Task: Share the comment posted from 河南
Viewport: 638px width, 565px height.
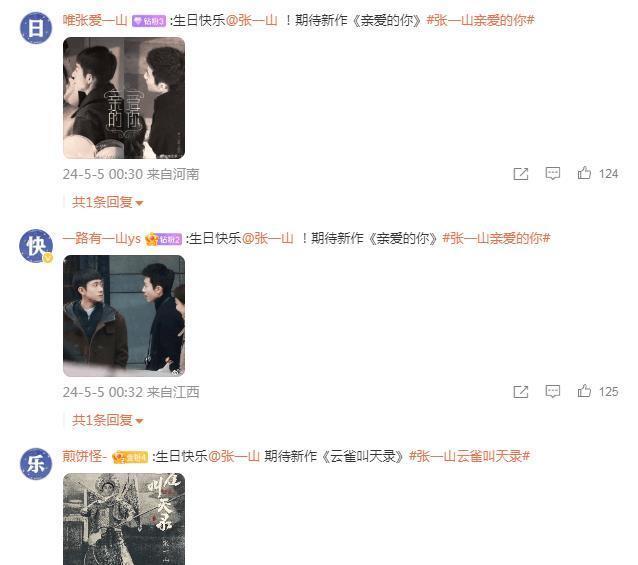Action: (521, 174)
